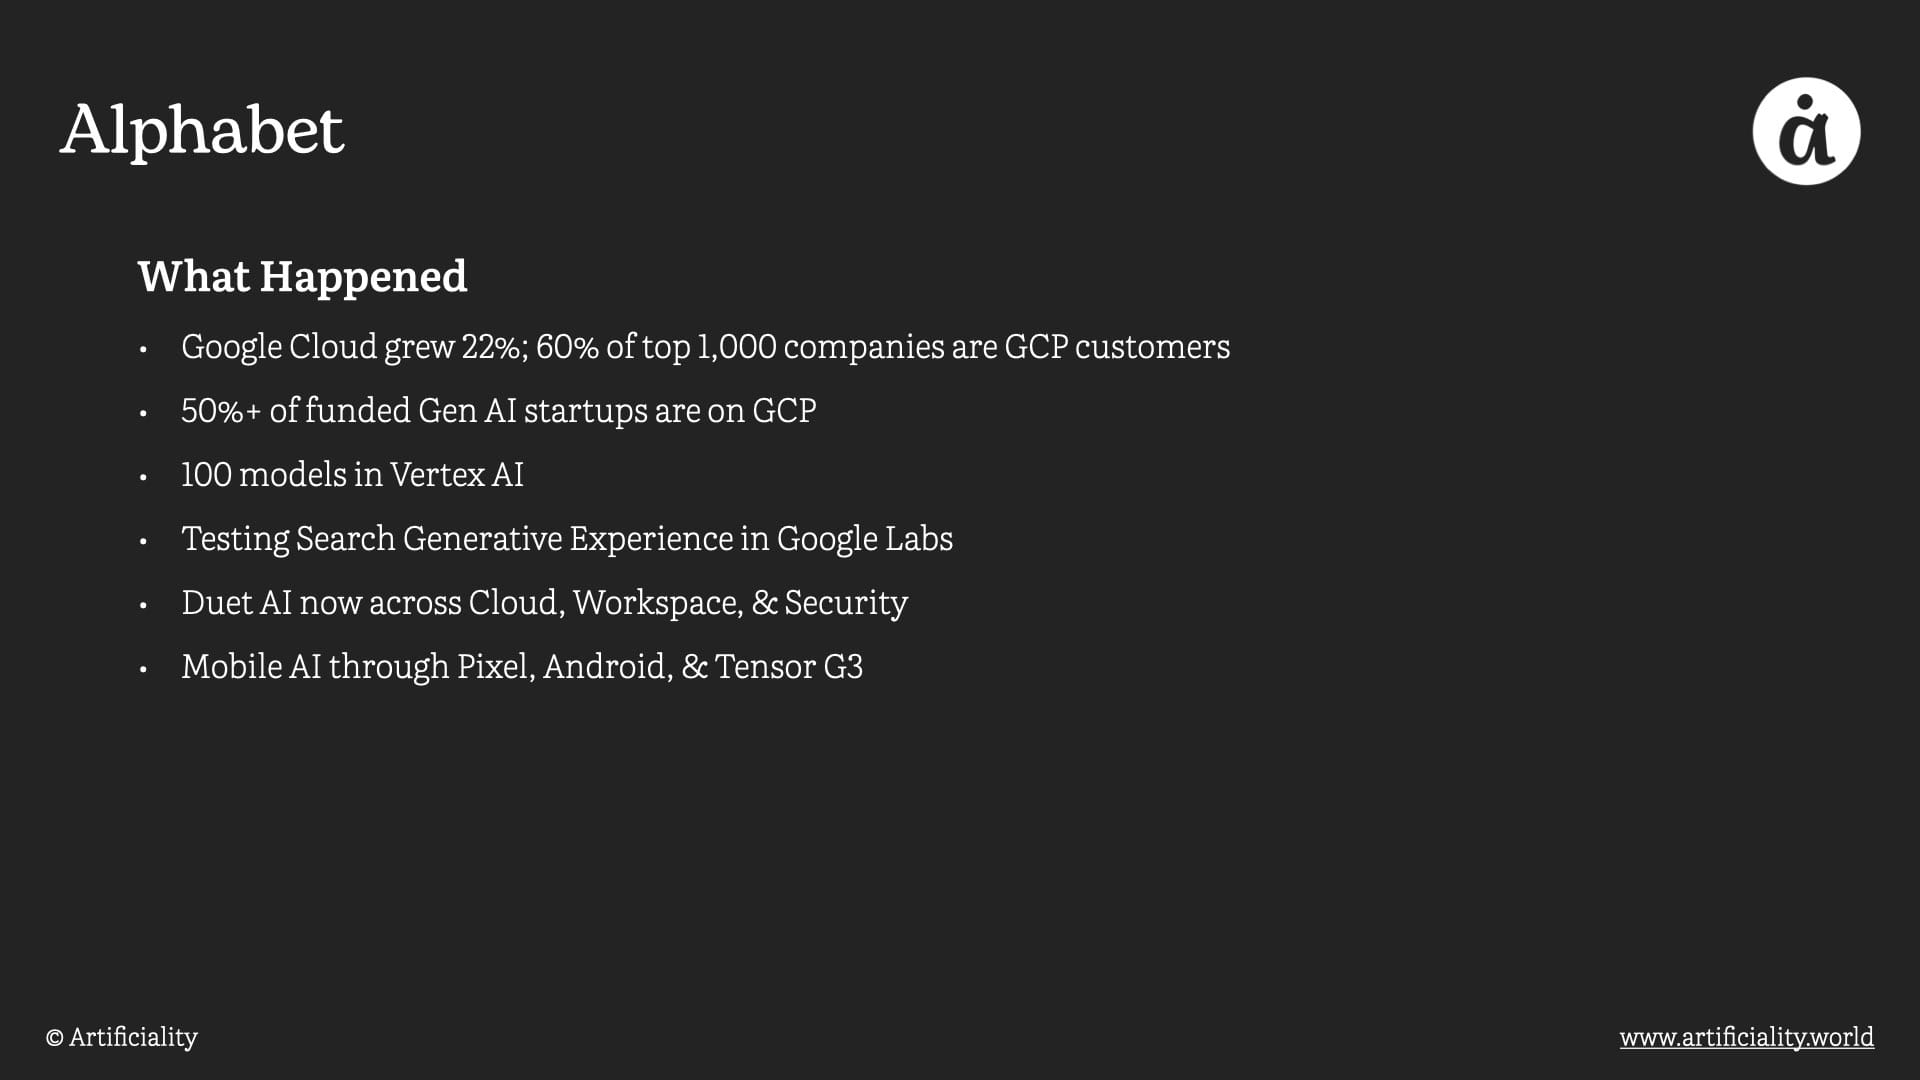Screen dimensions: 1920x1080
Task: Click bullet dot before Mobile AI line
Action: pyautogui.click(x=144, y=670)
